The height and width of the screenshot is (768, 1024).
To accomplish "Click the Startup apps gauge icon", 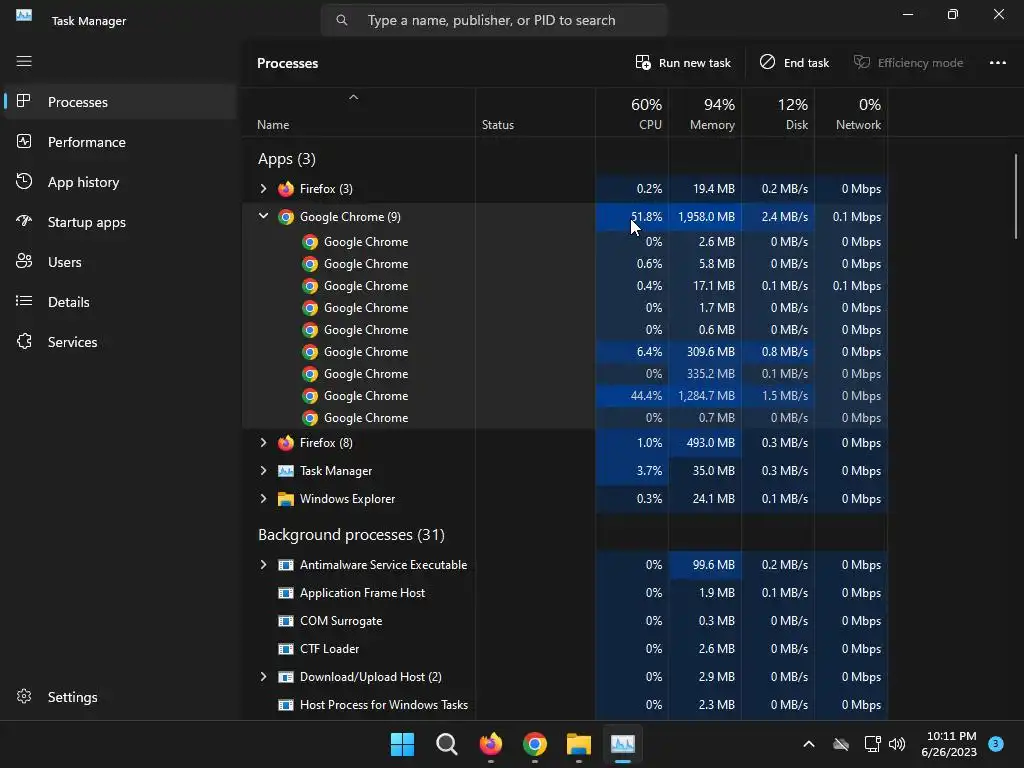I will point(24,221).
